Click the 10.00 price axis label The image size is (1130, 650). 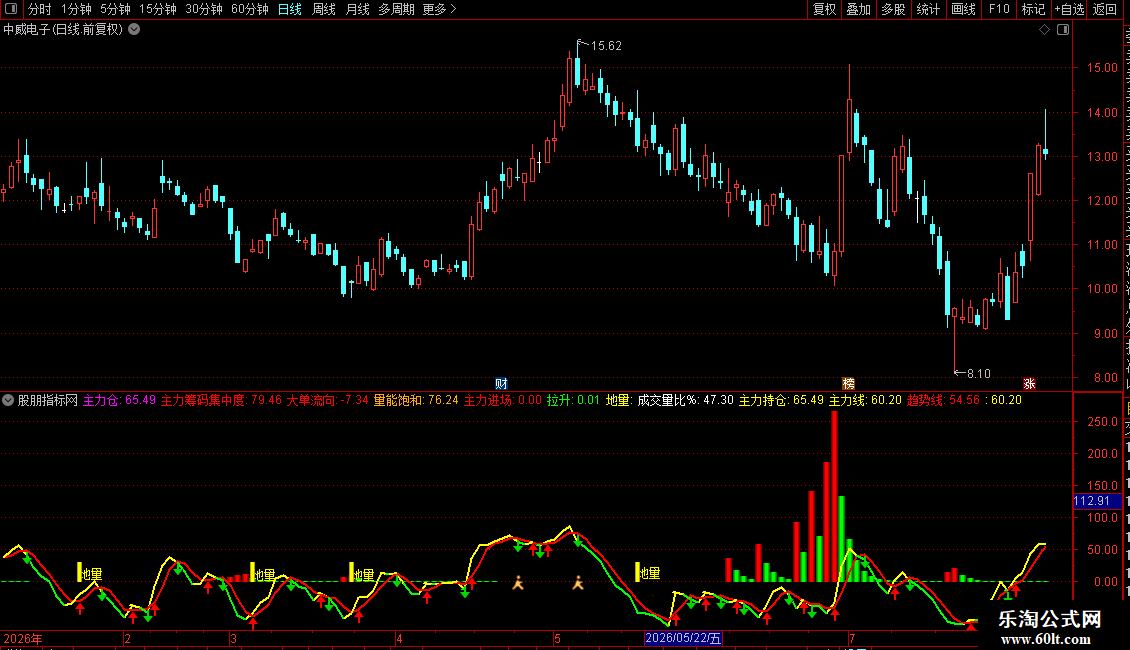click(x=1102, y=289)
